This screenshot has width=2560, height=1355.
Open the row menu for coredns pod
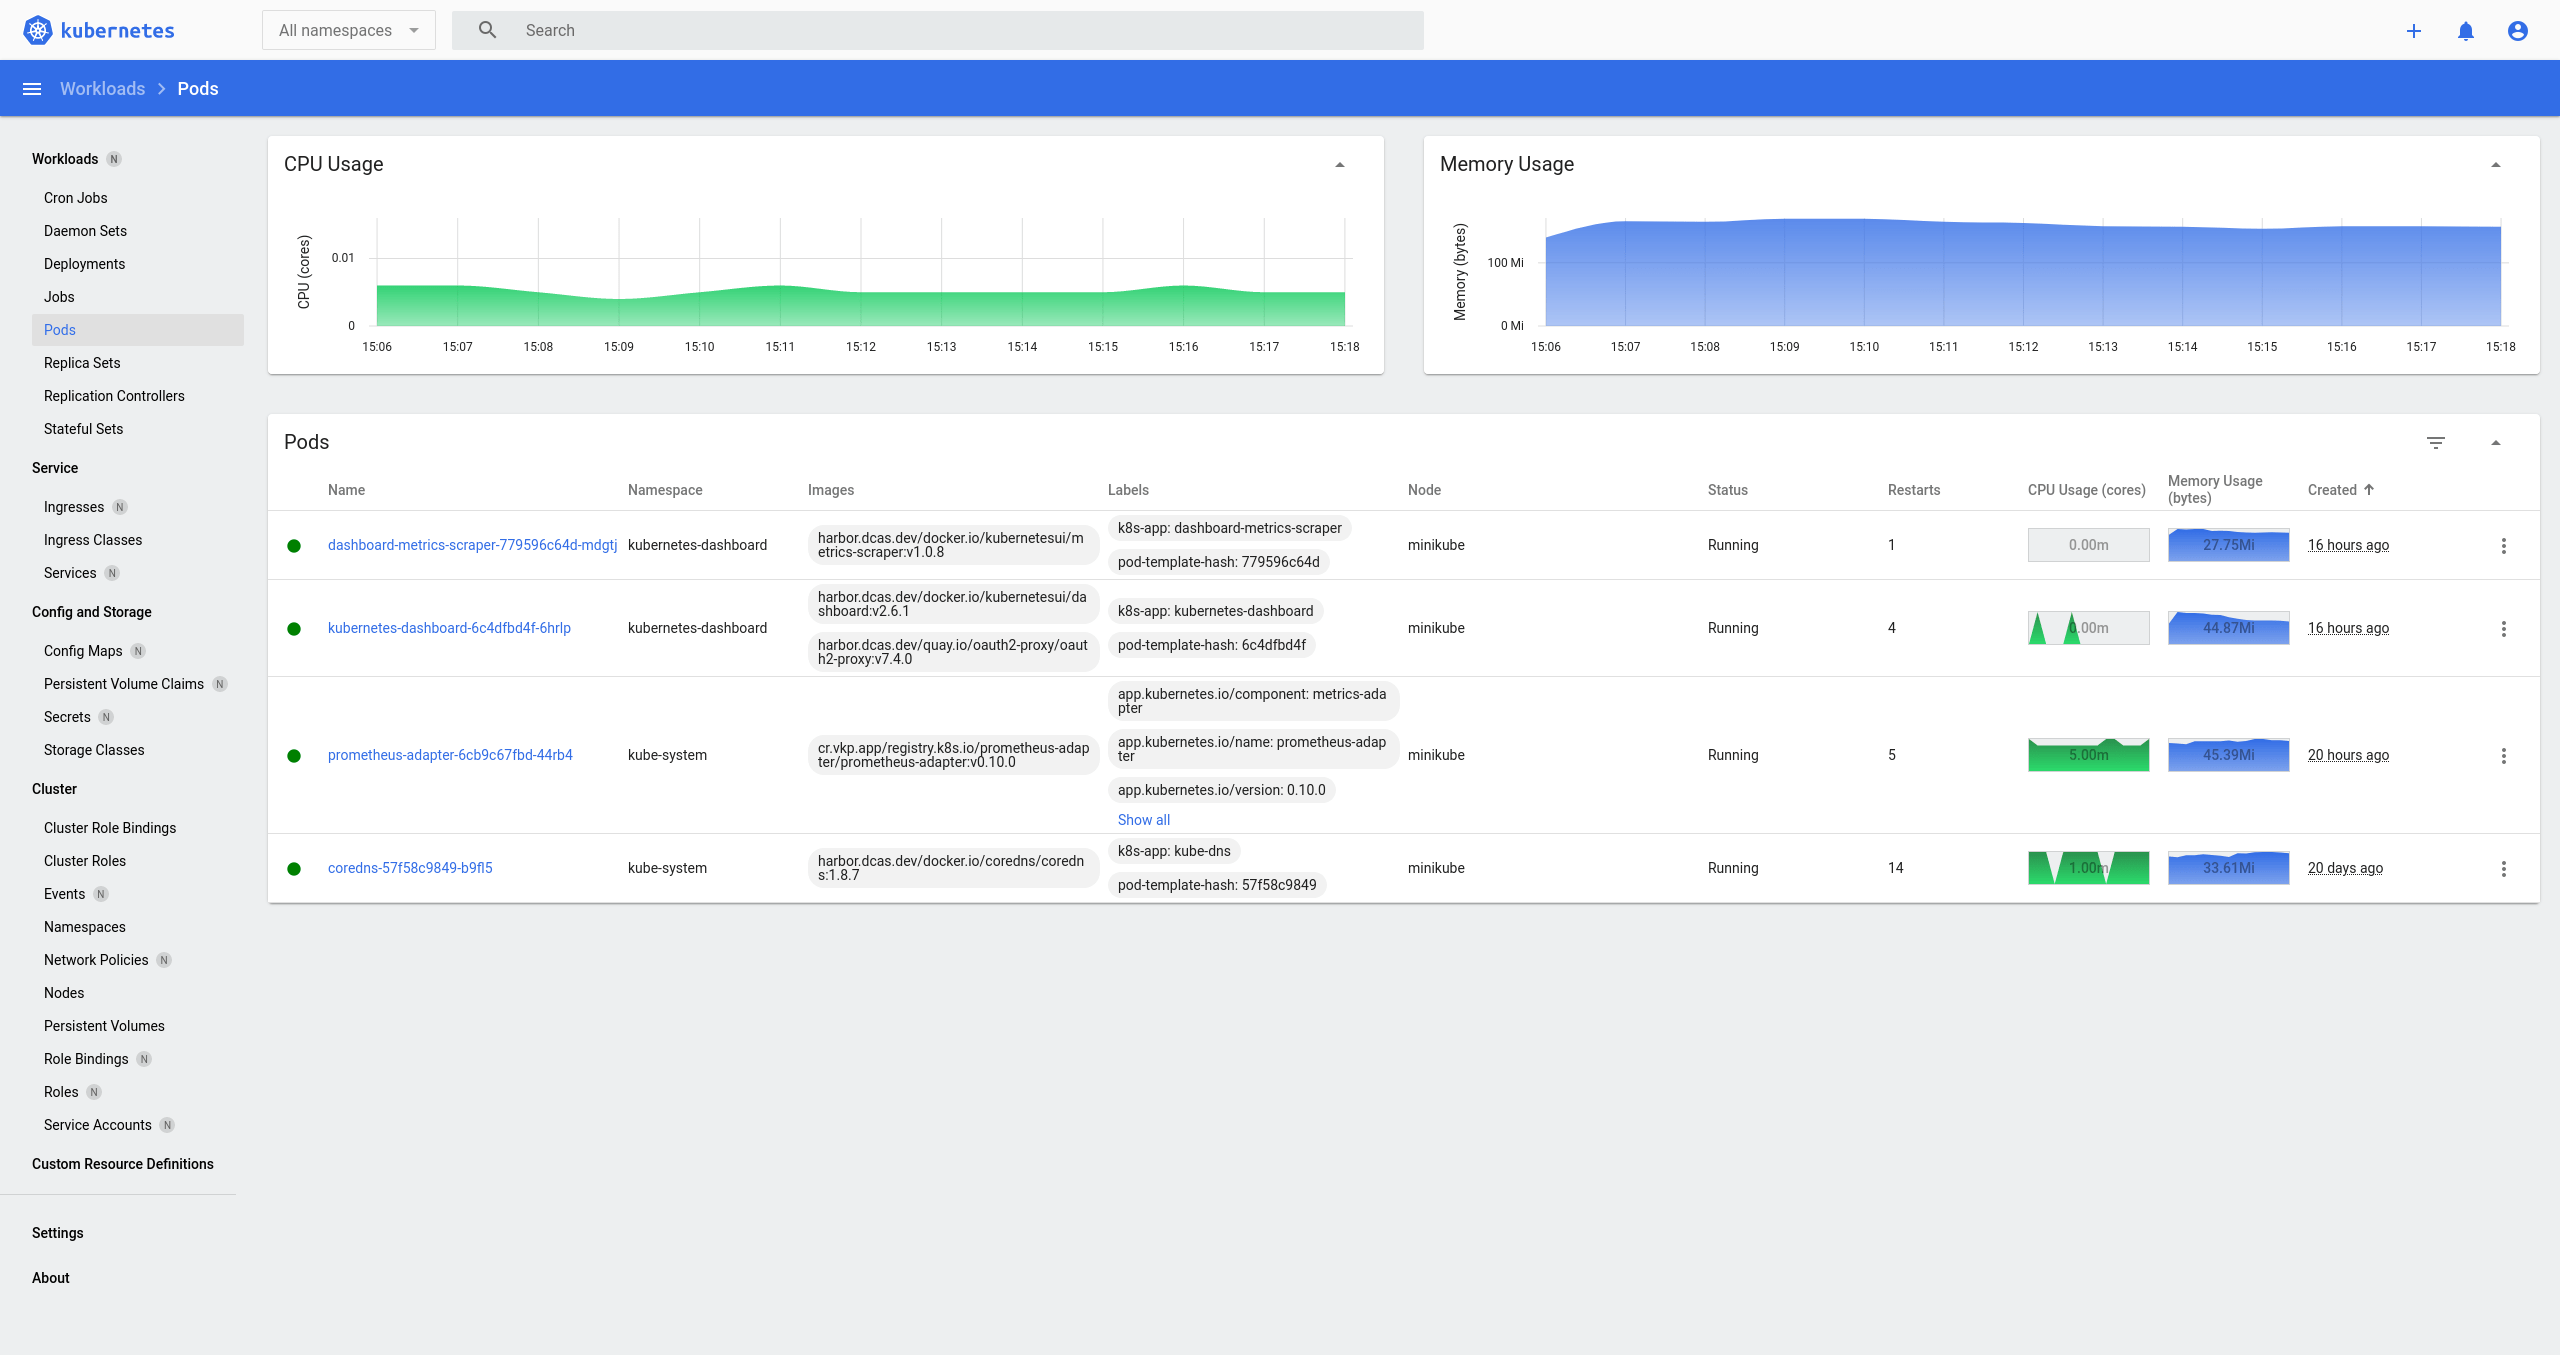[x=2504, y=868]
